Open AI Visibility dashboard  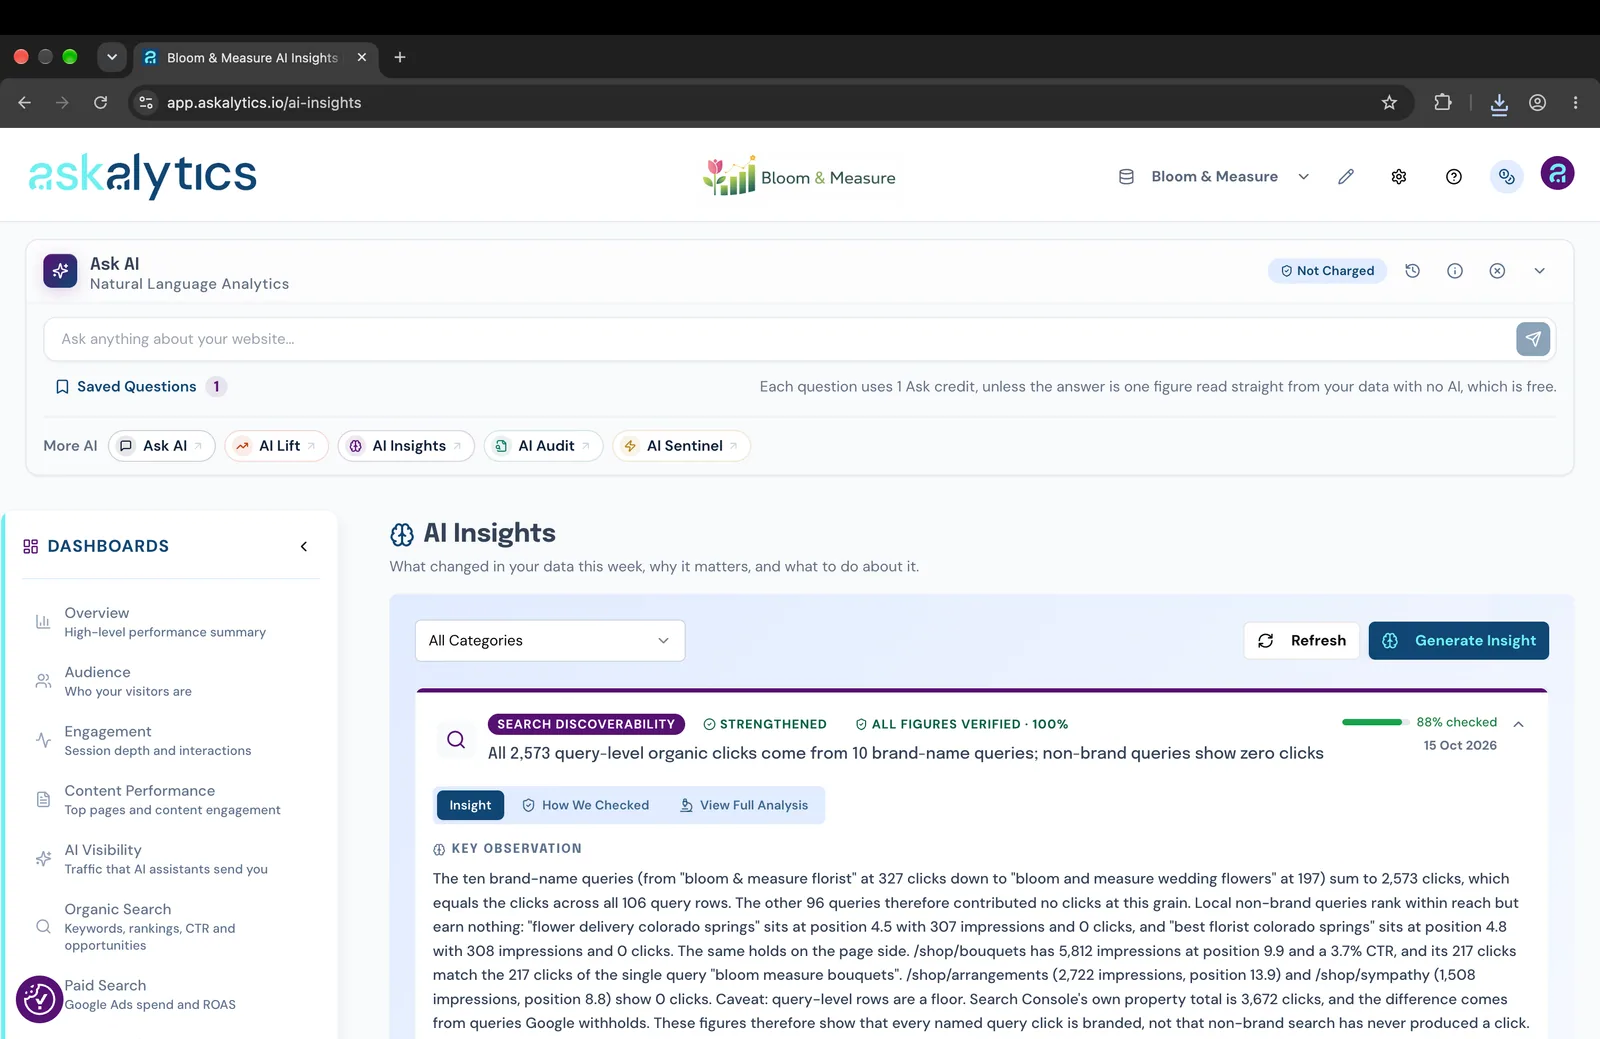[170, 859]
